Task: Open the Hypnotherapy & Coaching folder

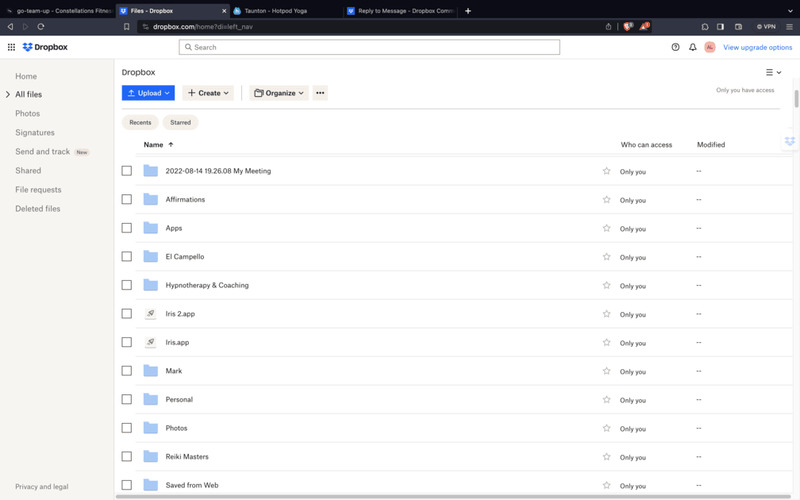Action: [207, 285]
